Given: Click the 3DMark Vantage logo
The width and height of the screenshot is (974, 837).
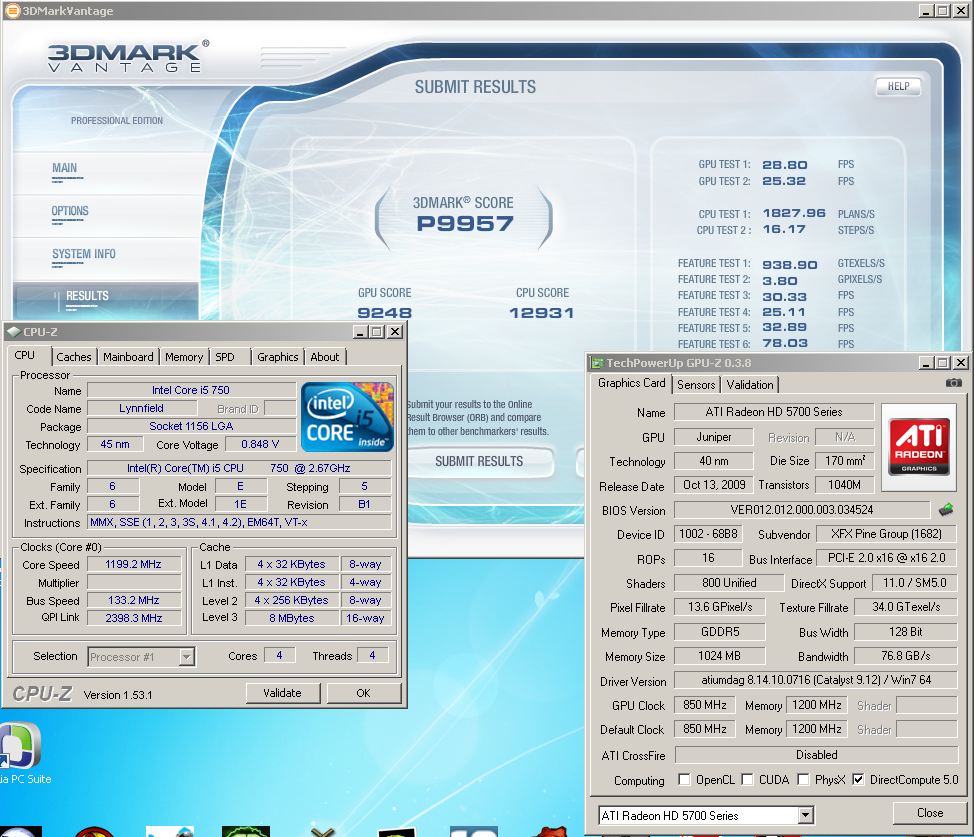Looking at the screenshot, I should pos(129,57).
